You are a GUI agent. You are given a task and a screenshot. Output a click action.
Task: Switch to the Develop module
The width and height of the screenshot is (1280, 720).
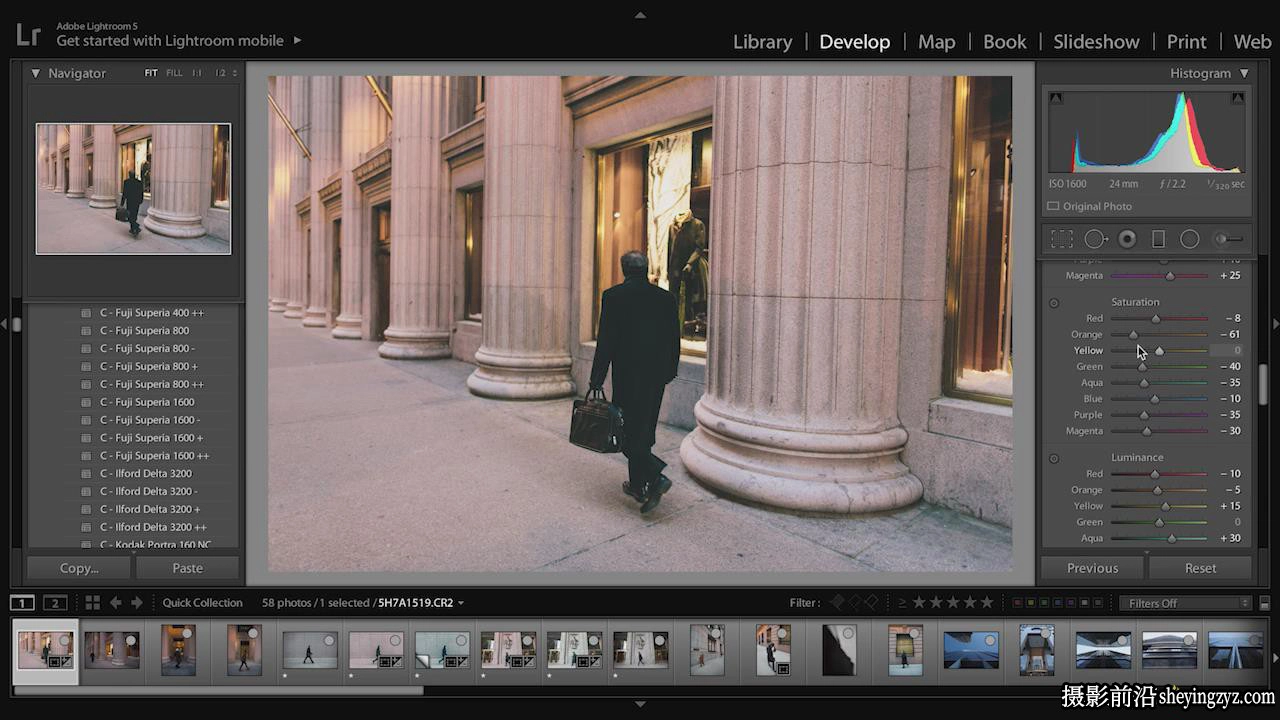click(x=854, y=42)
